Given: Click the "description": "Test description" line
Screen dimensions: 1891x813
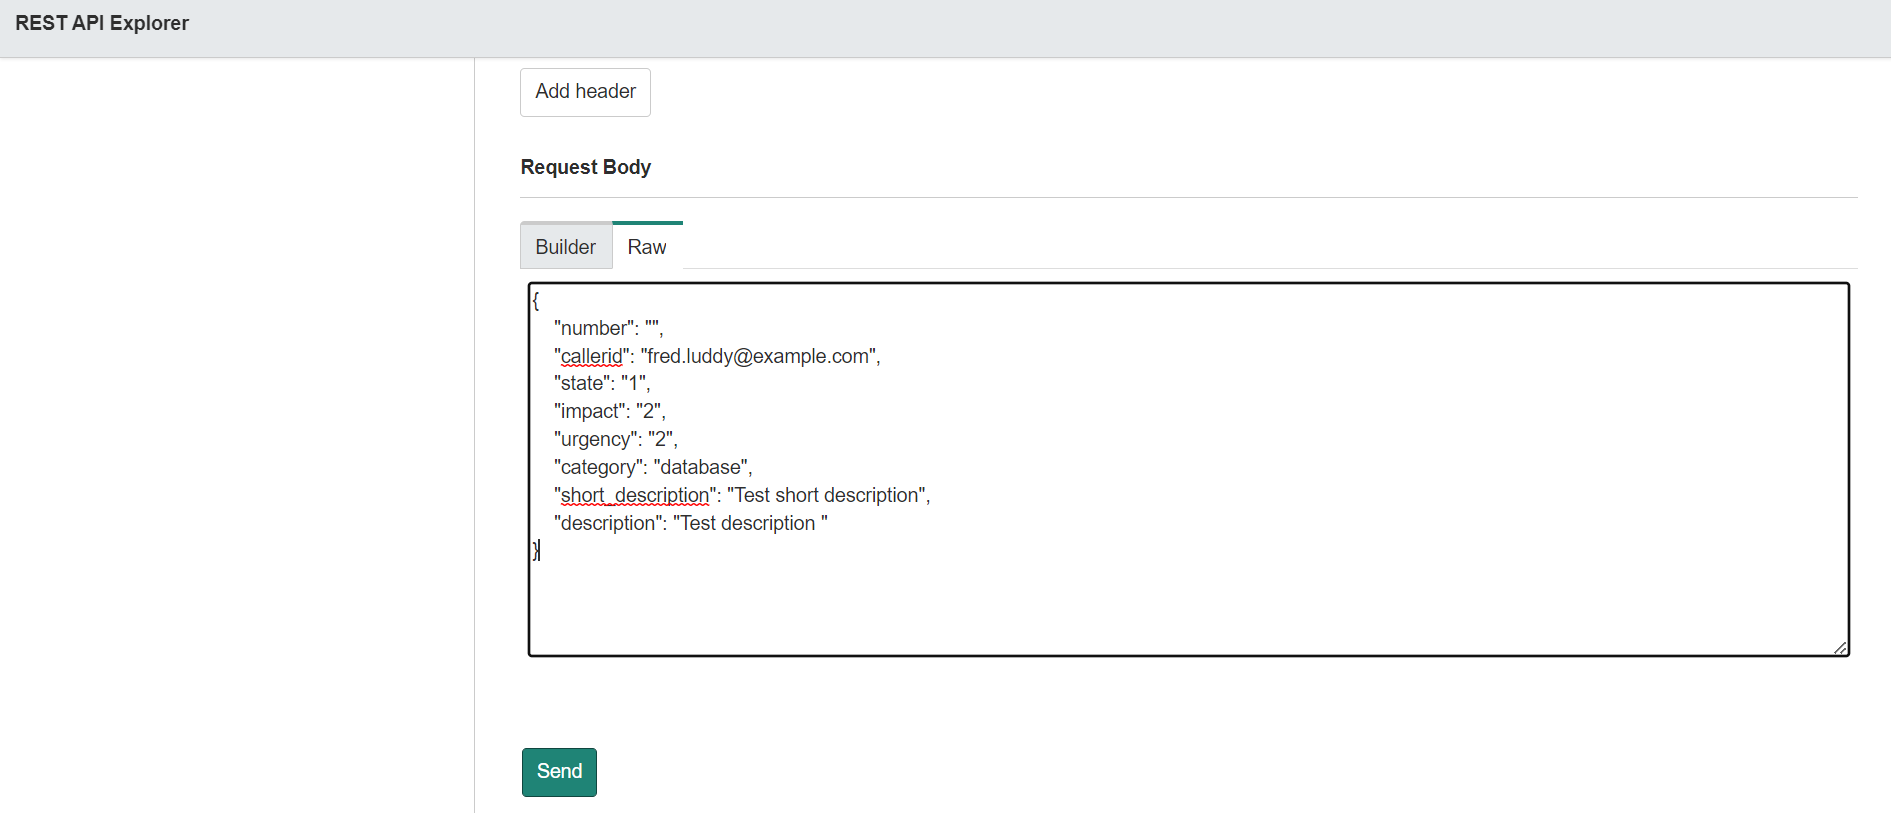Looking at the screenshot, I should click(x=691, y=523).
